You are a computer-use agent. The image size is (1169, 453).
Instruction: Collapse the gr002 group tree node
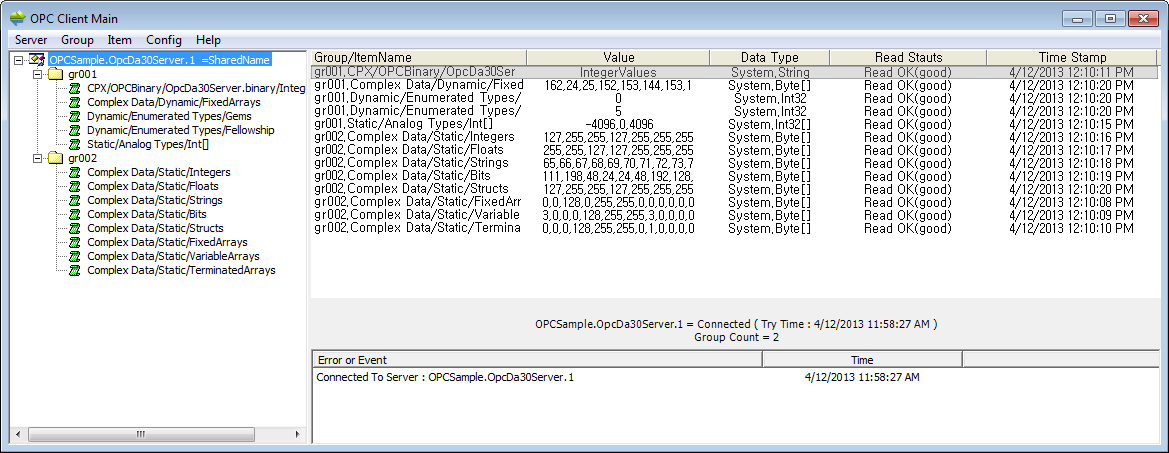click(x=38, y=159)
